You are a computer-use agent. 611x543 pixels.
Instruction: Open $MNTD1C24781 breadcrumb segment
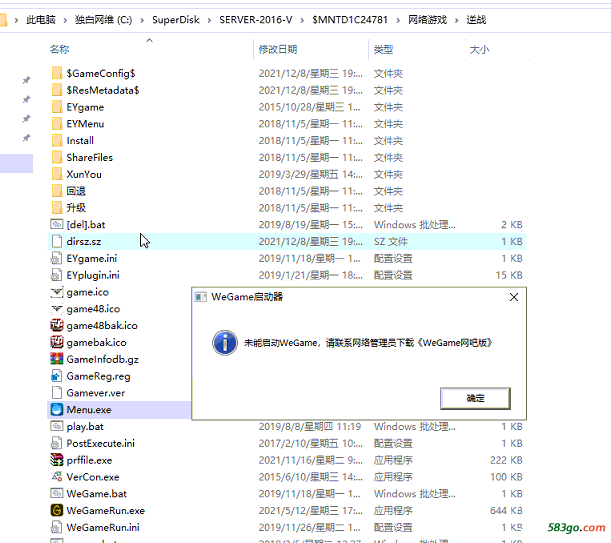[350, 19]
